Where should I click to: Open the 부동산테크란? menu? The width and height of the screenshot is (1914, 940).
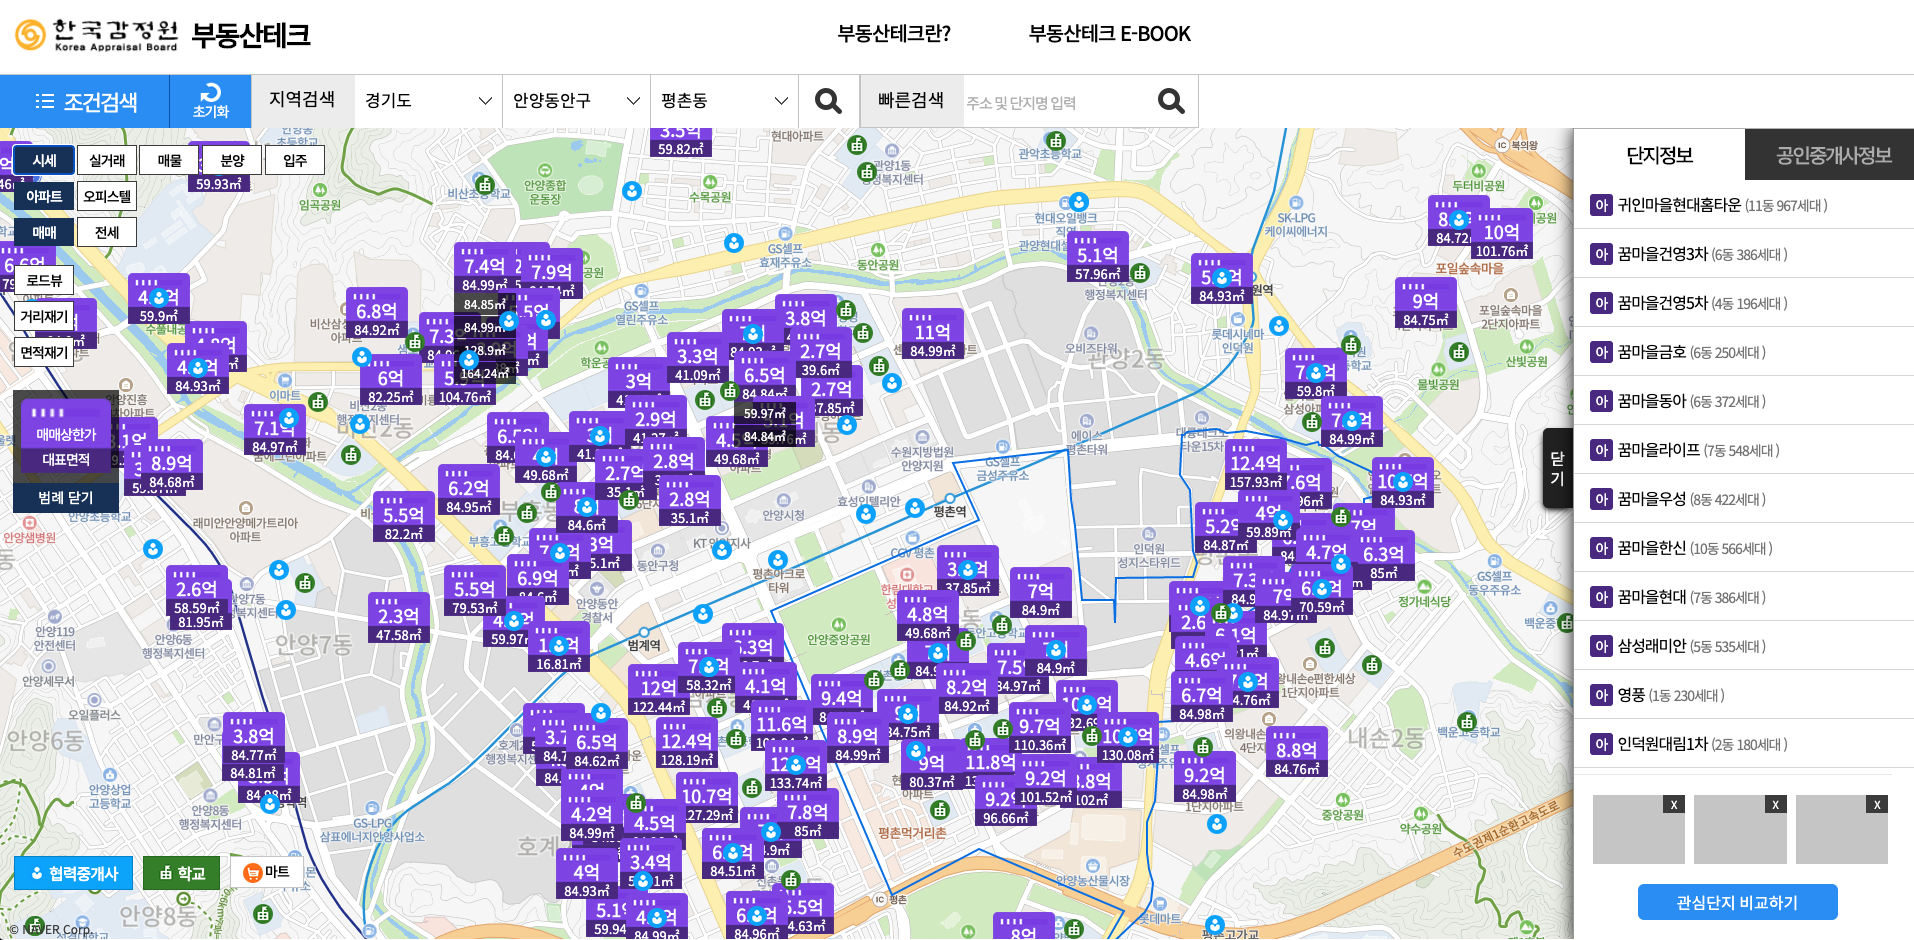(894, 34)
